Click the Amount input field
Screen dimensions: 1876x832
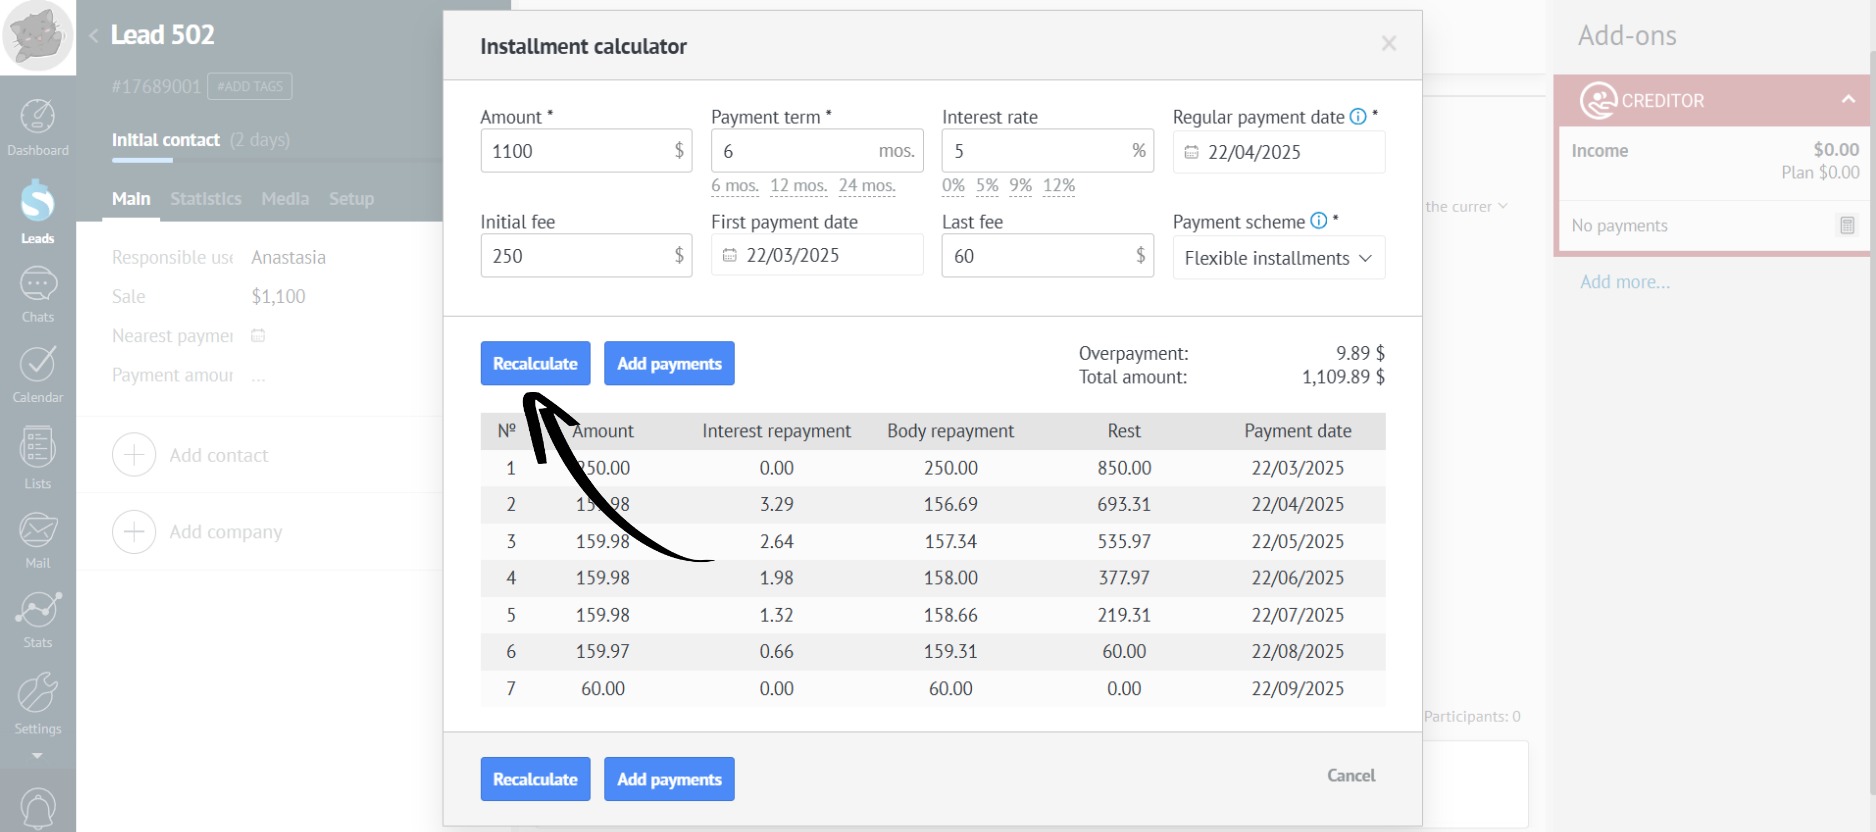[x=576, y=151]
